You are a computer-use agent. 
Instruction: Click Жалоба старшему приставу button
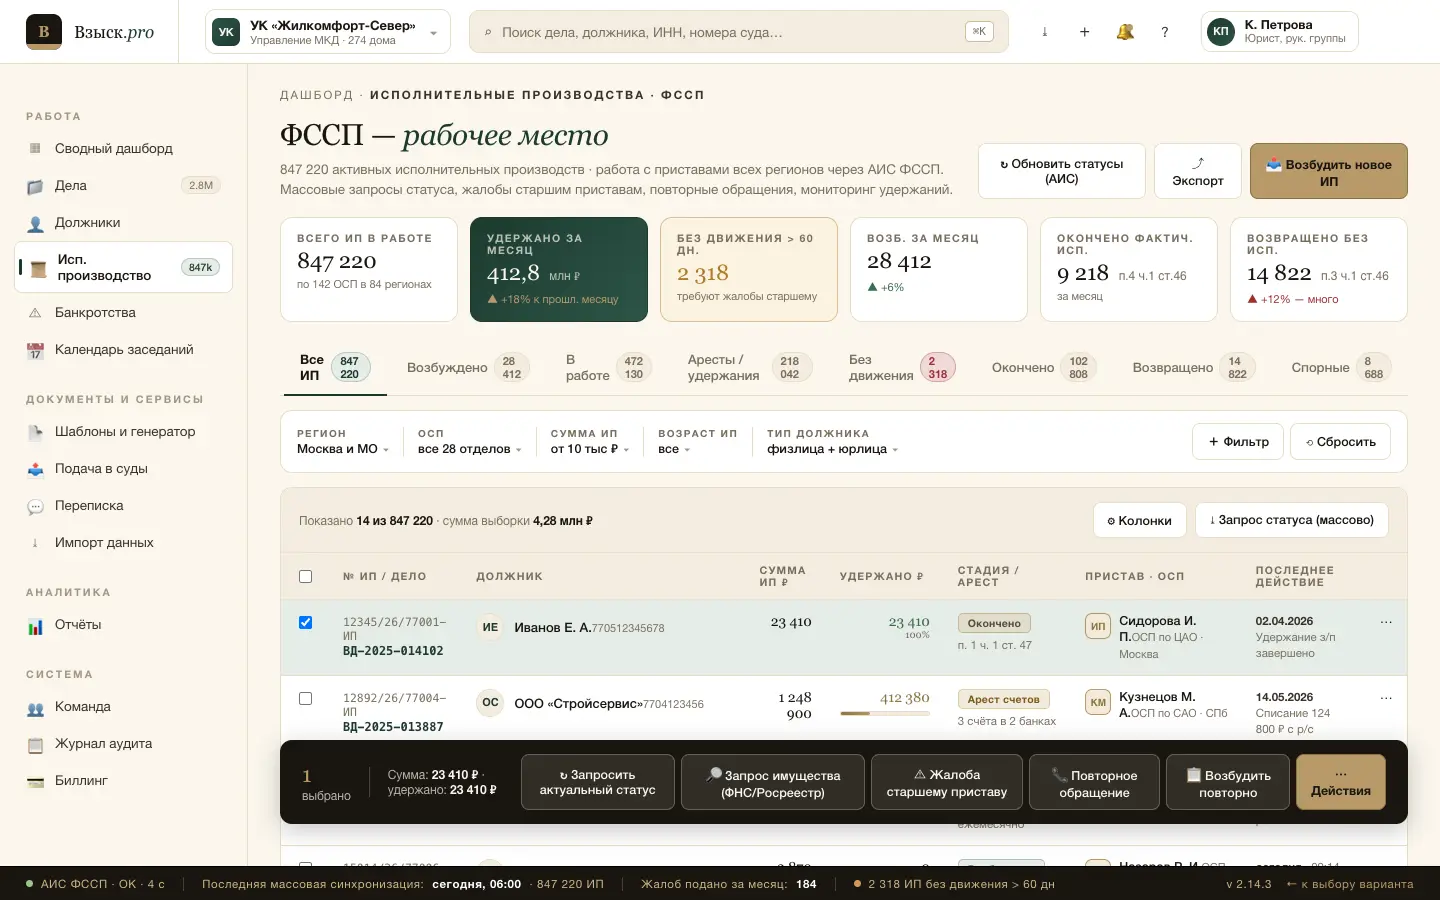pos(947,782)
